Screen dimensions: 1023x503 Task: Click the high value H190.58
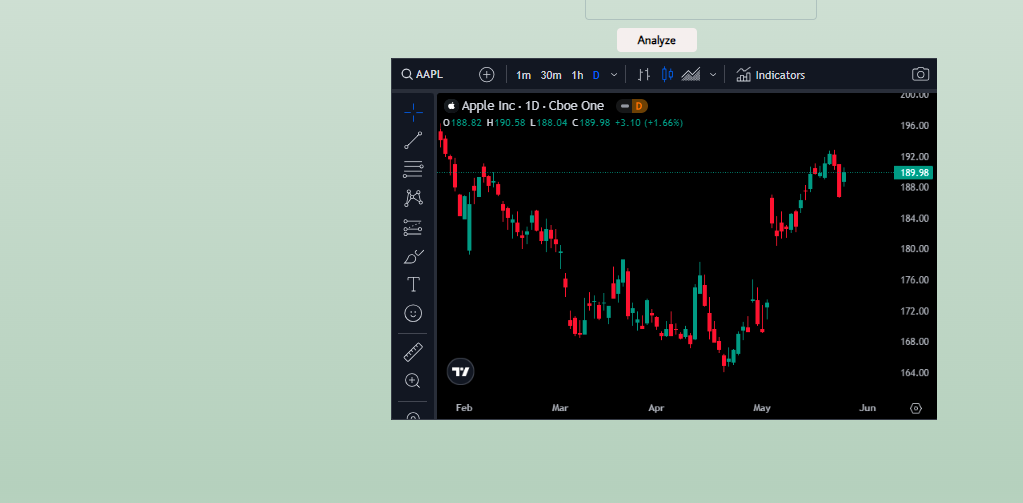click(x=506, y=123)
